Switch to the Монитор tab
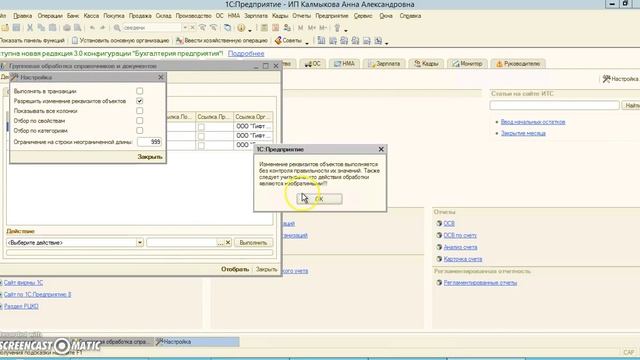 click(467, 64)
